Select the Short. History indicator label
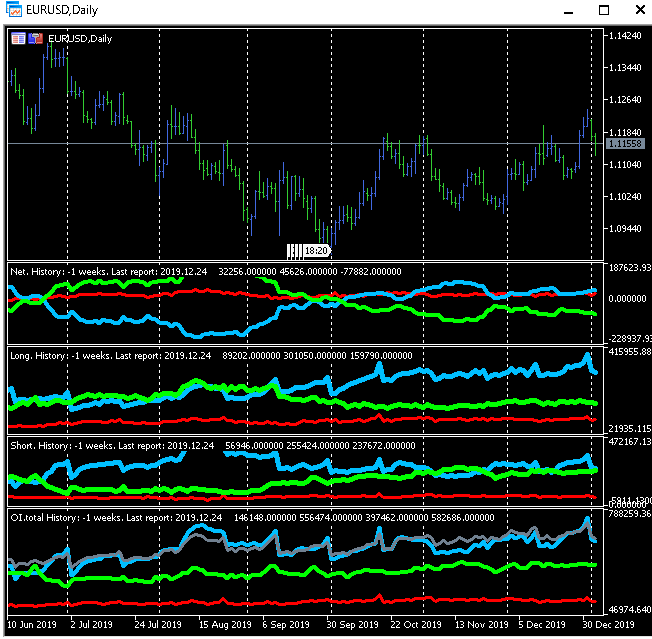 [112, 446]
